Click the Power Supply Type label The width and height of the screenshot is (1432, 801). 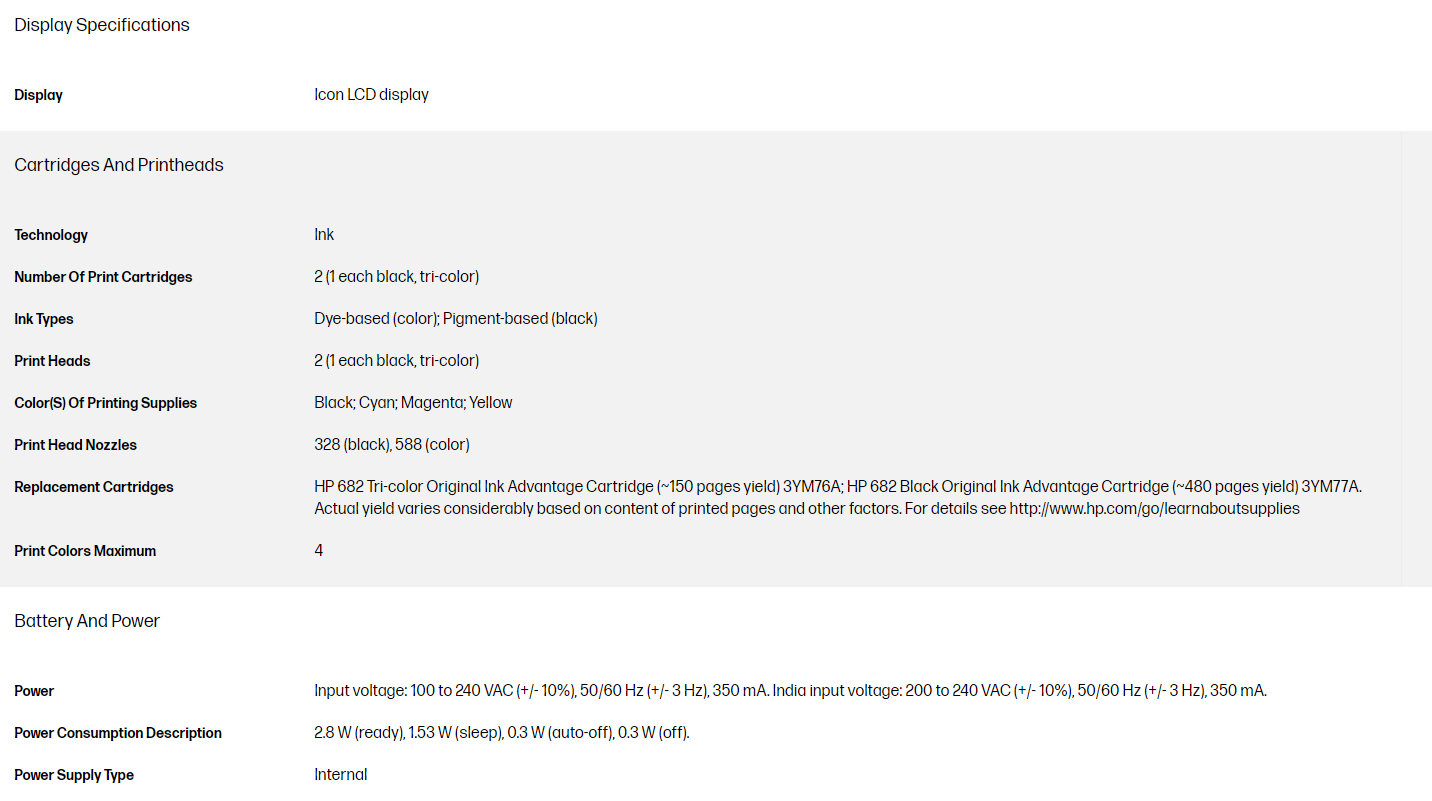click(x=74, y=775)
